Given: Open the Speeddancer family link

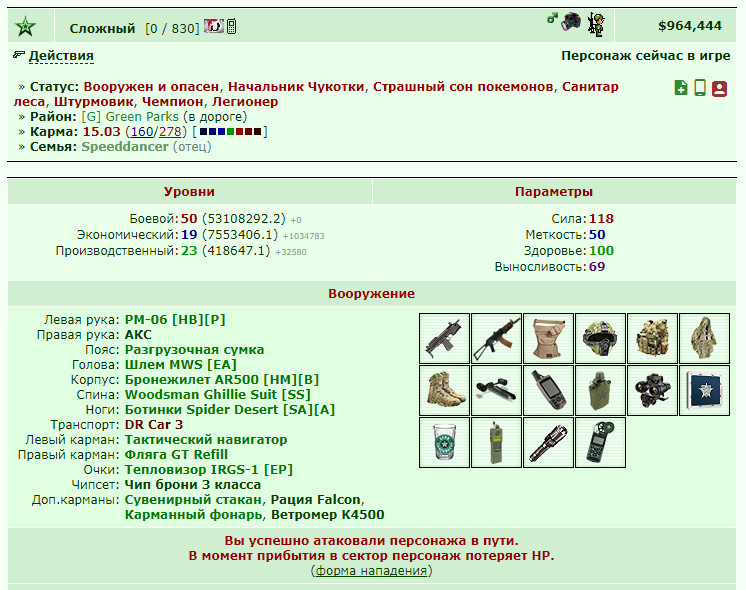Looking at the screenshot, I should [125, 147].
